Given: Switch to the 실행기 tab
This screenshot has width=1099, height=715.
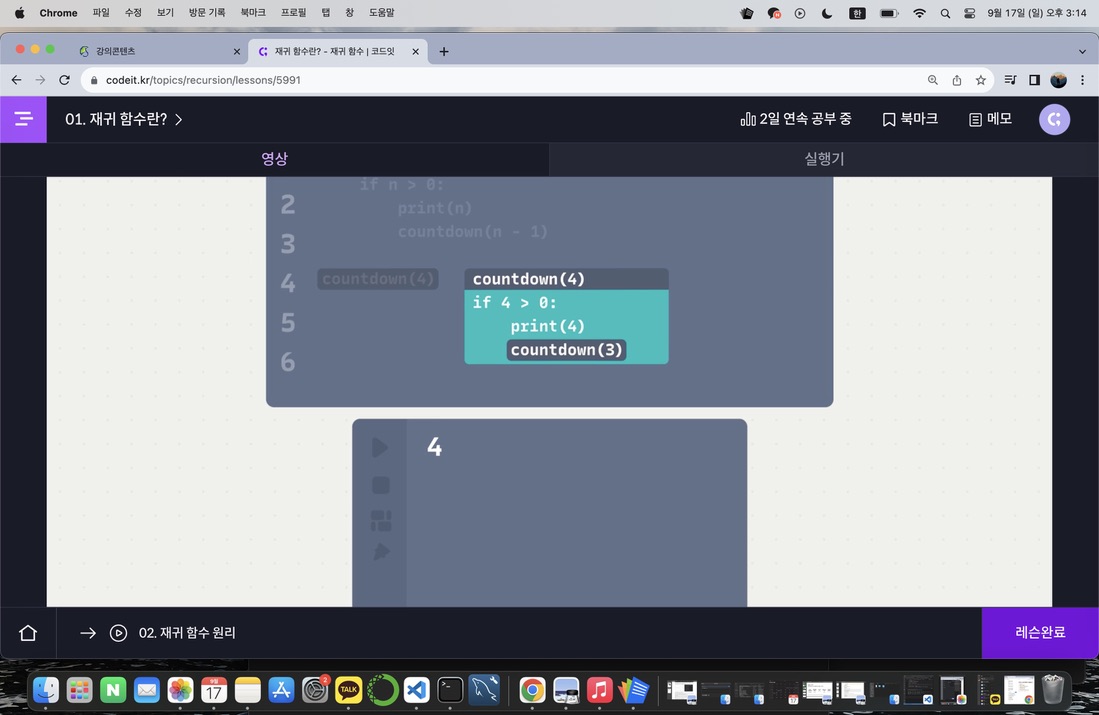Looking at the screenshot, I should (824, 159).
